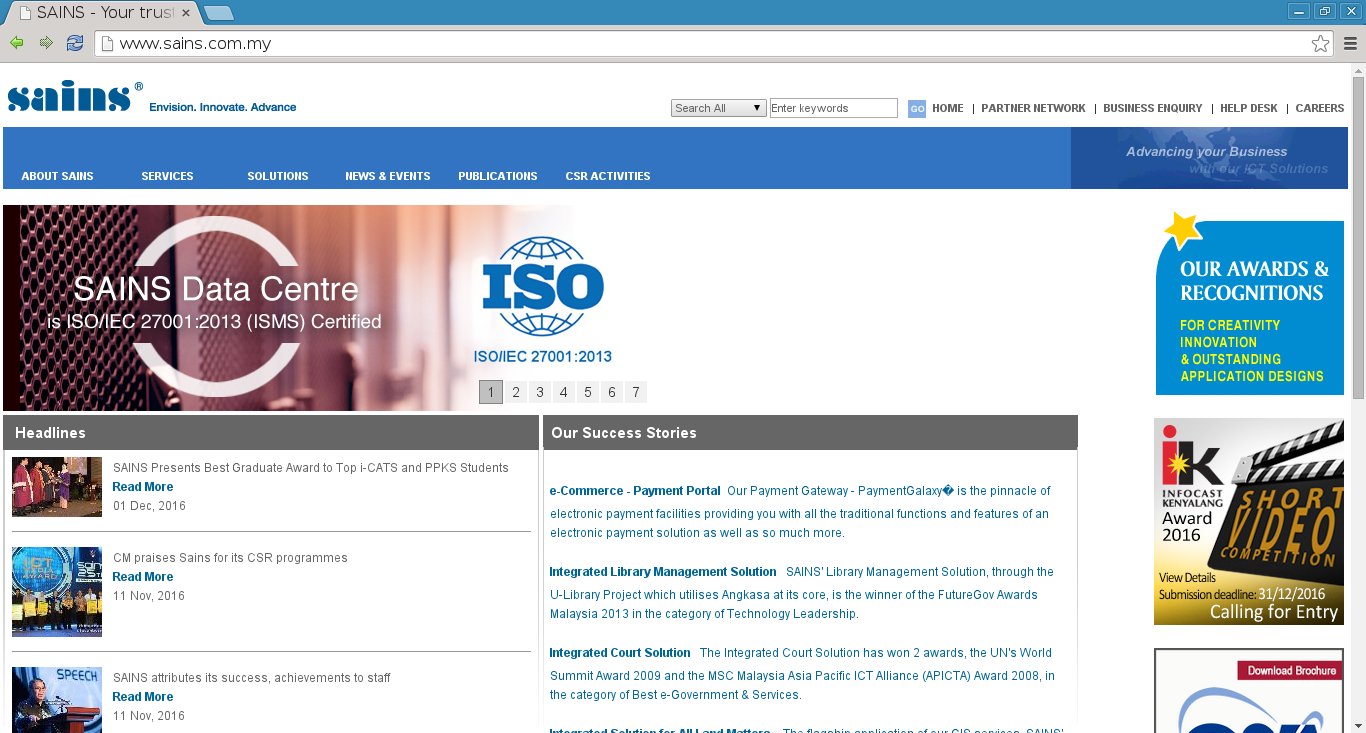Open the browser hamburger menu
The width and height of the screenshot is (1366, 733).
coord(1351,43)
